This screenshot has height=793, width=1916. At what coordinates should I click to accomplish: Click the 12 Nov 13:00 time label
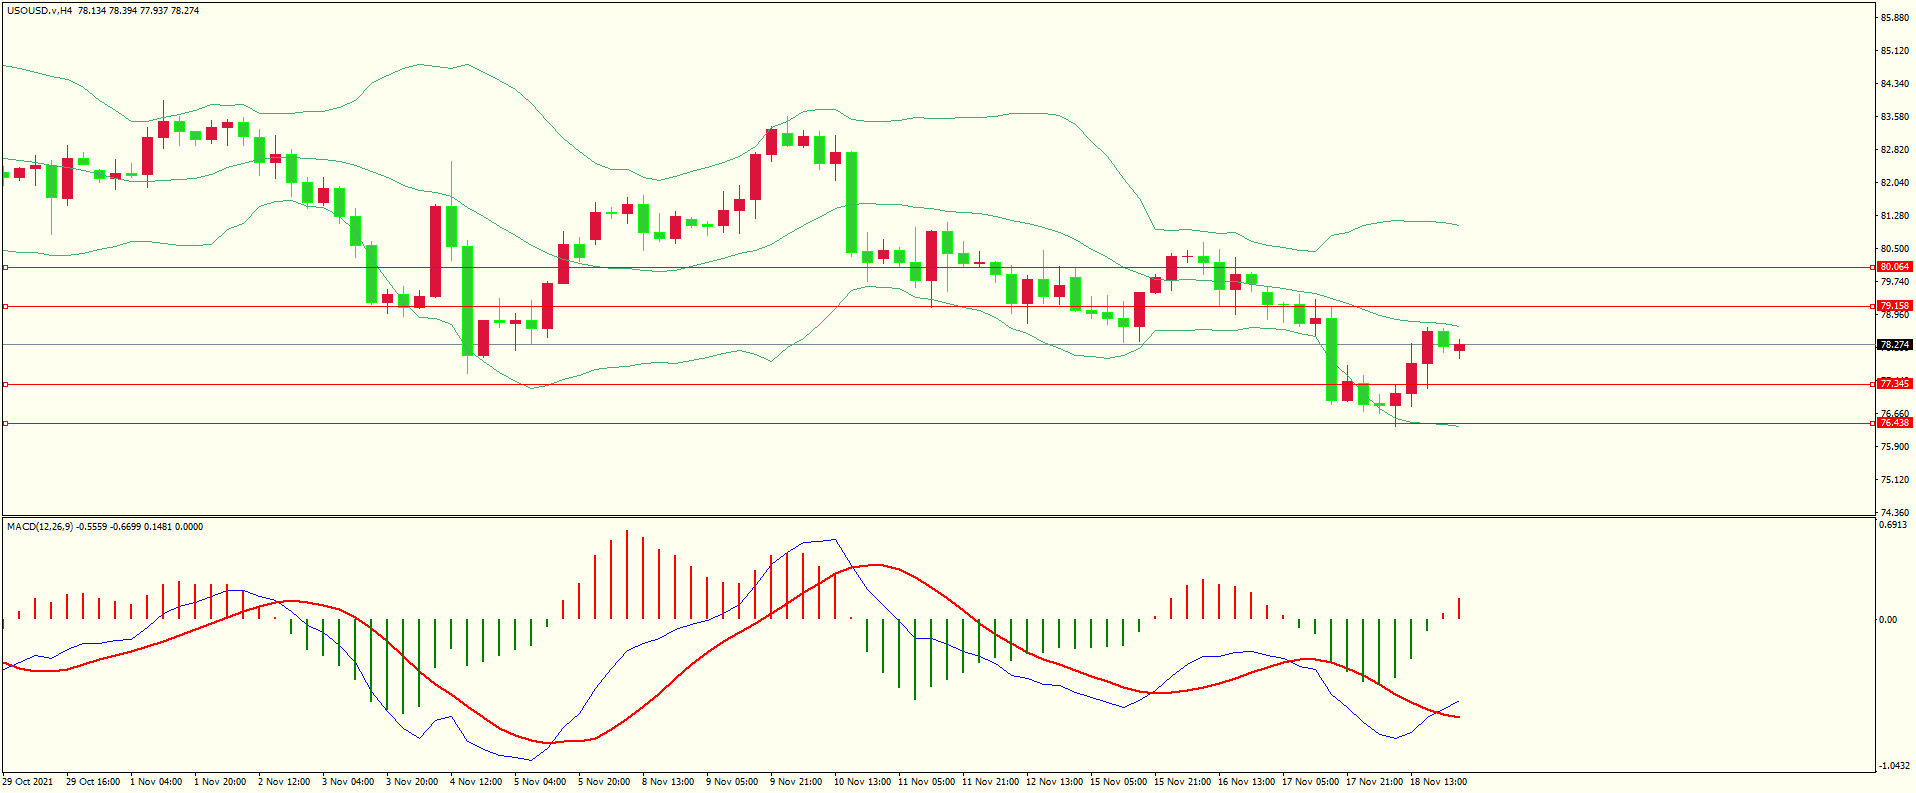click(x=1054, y=782)
